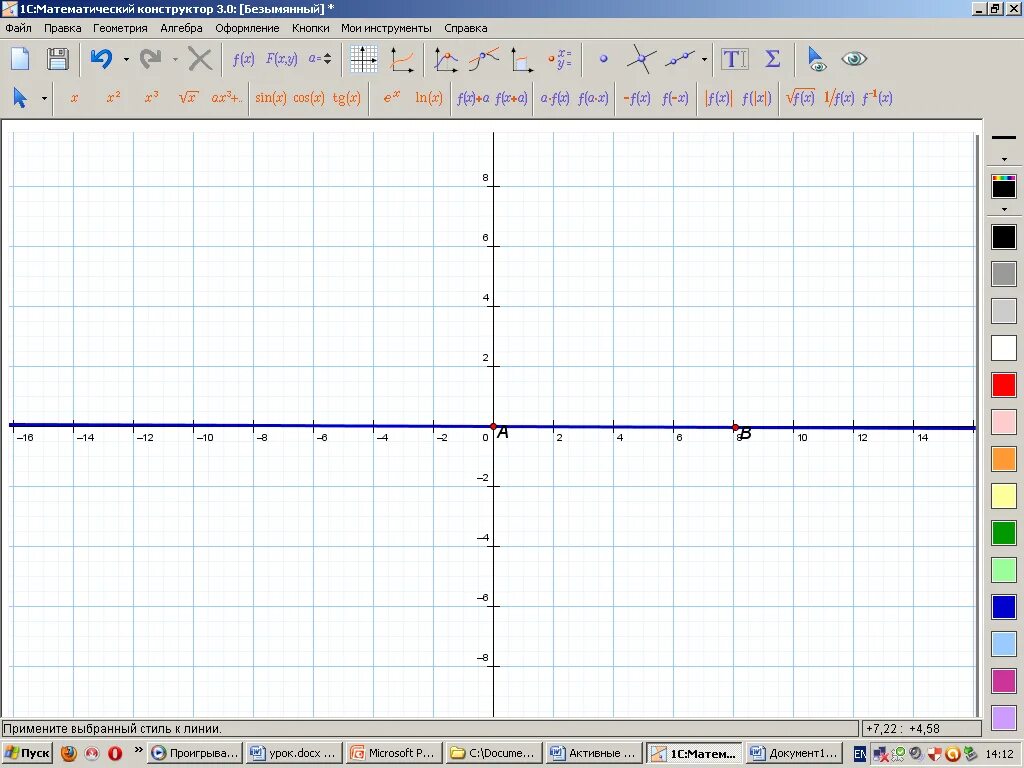Select the segment through two points tool
Screen dimensions: 1024x768
[680, 59]
